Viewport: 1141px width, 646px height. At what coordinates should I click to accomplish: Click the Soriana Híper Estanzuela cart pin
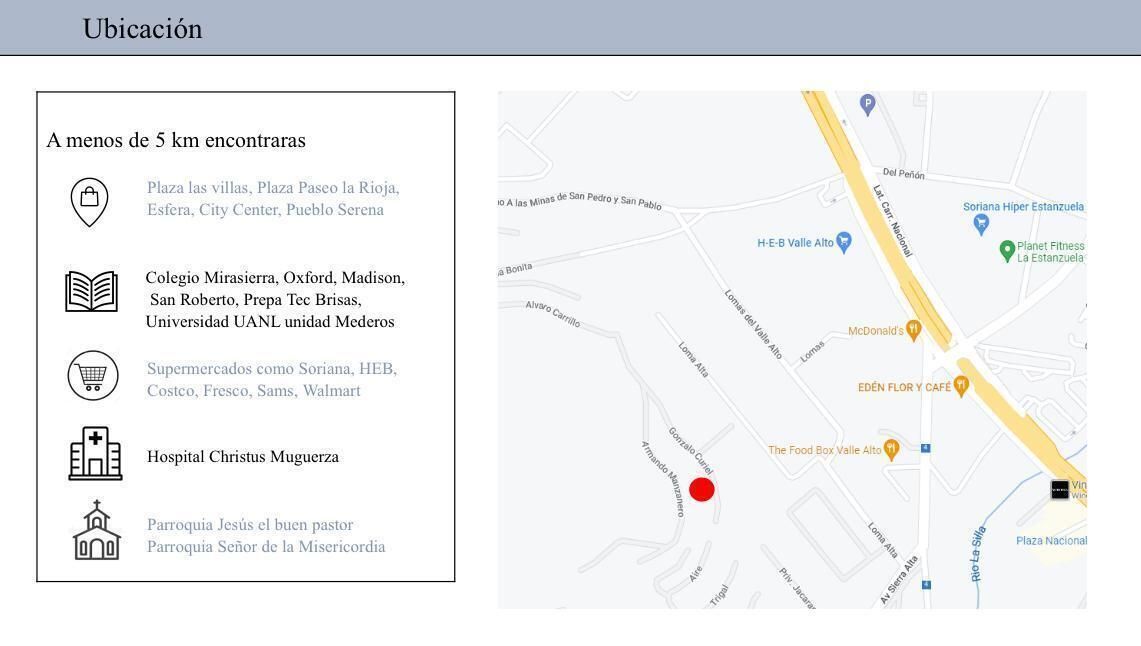coord(981,223)
